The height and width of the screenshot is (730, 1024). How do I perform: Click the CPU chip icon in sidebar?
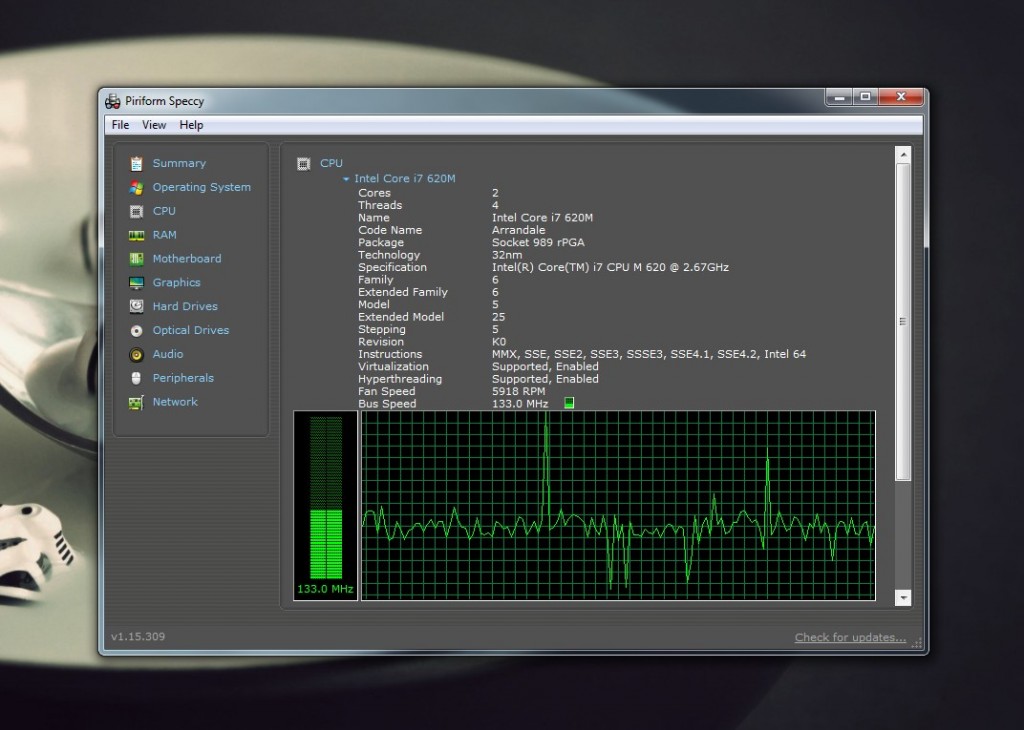136,211
